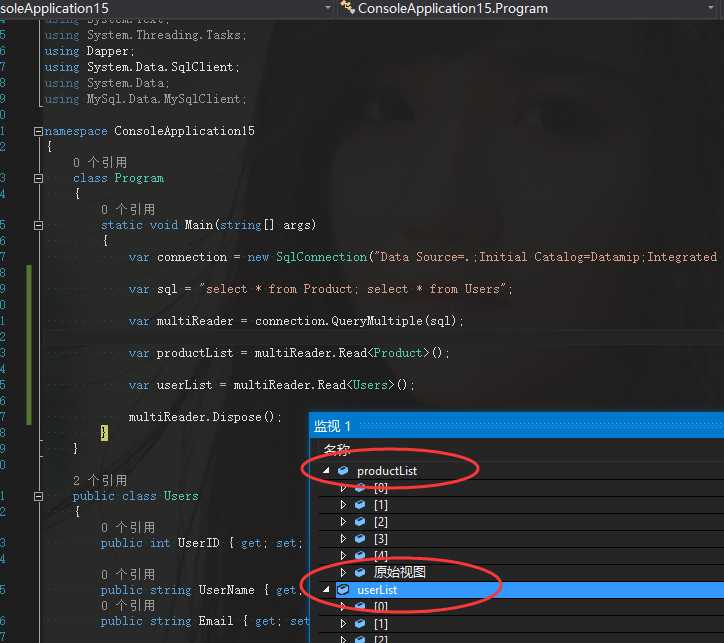Image resolution: width=724 pixels, height=643 pixels.
Task: Collapse the userList watch entry
Action: point(326,590)
